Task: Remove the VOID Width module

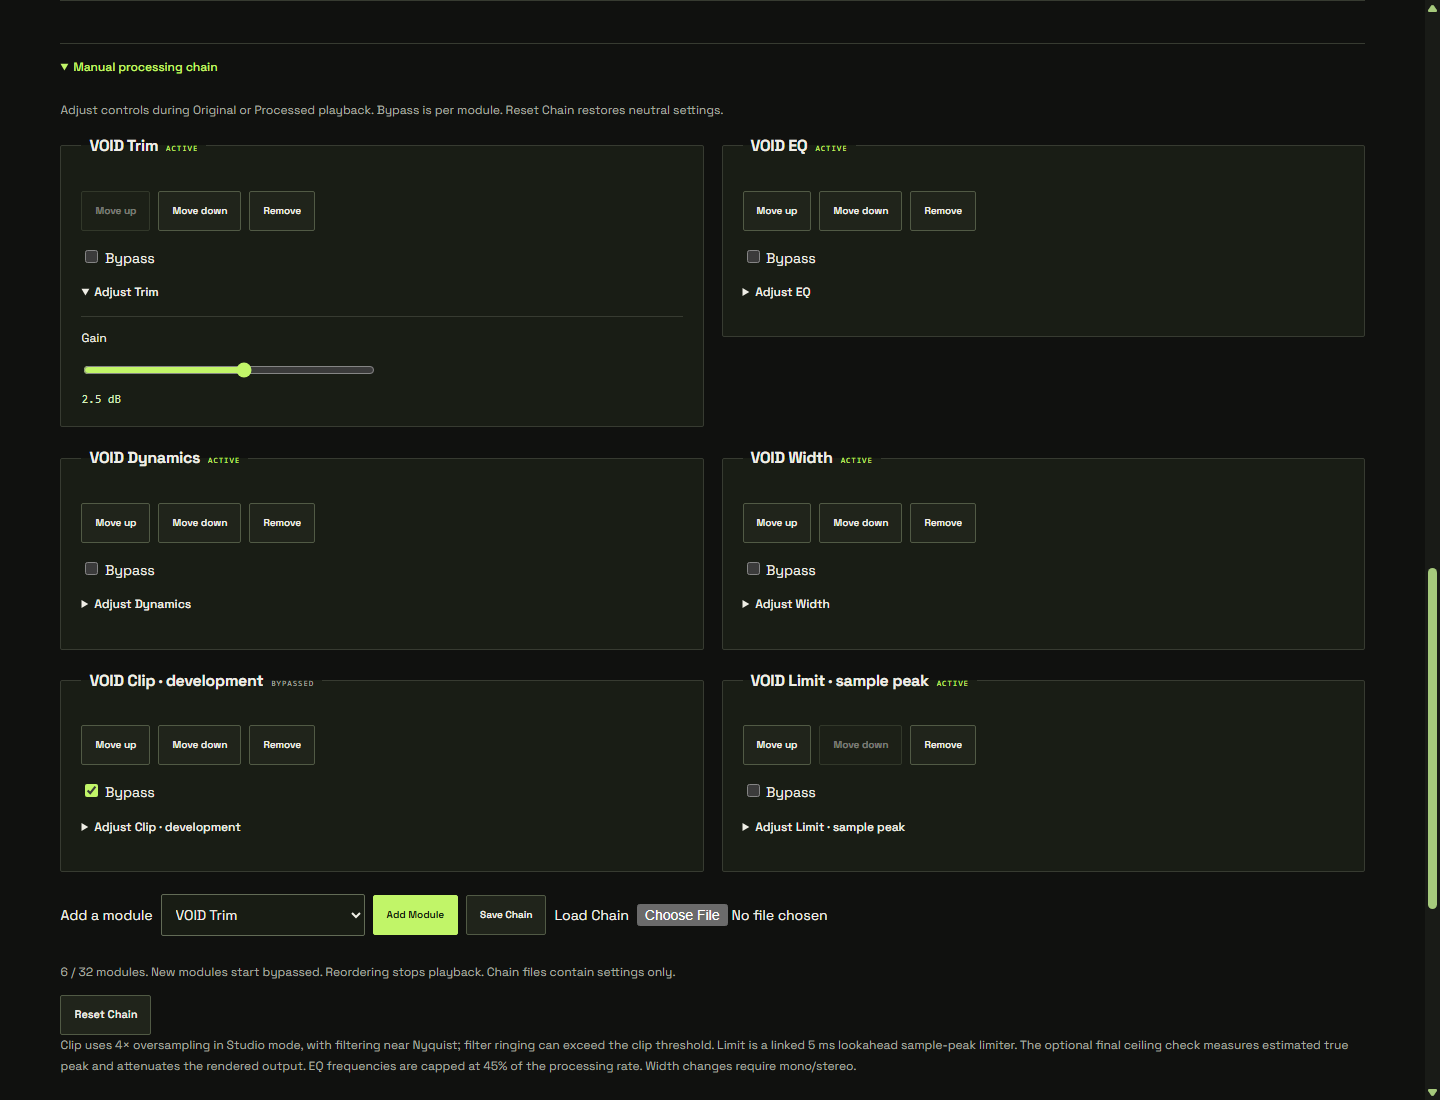Action: pyautogui.click(x=943, y=523)
